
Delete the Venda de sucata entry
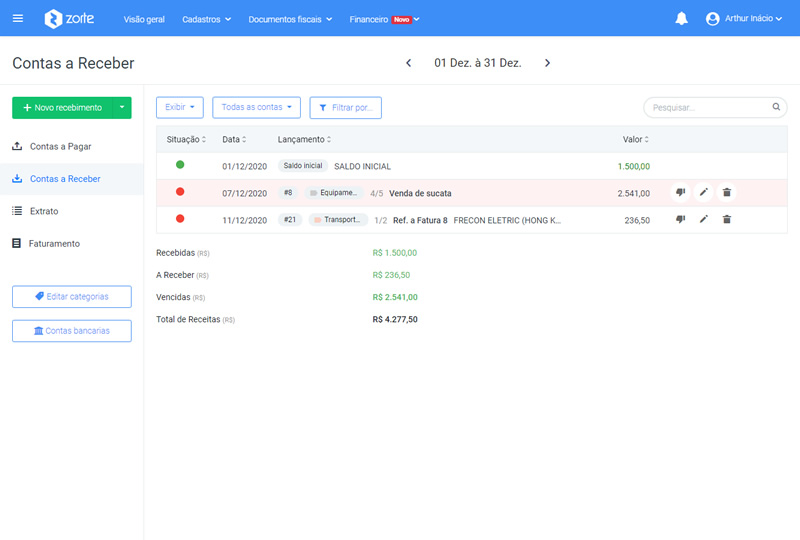point(727,192)
